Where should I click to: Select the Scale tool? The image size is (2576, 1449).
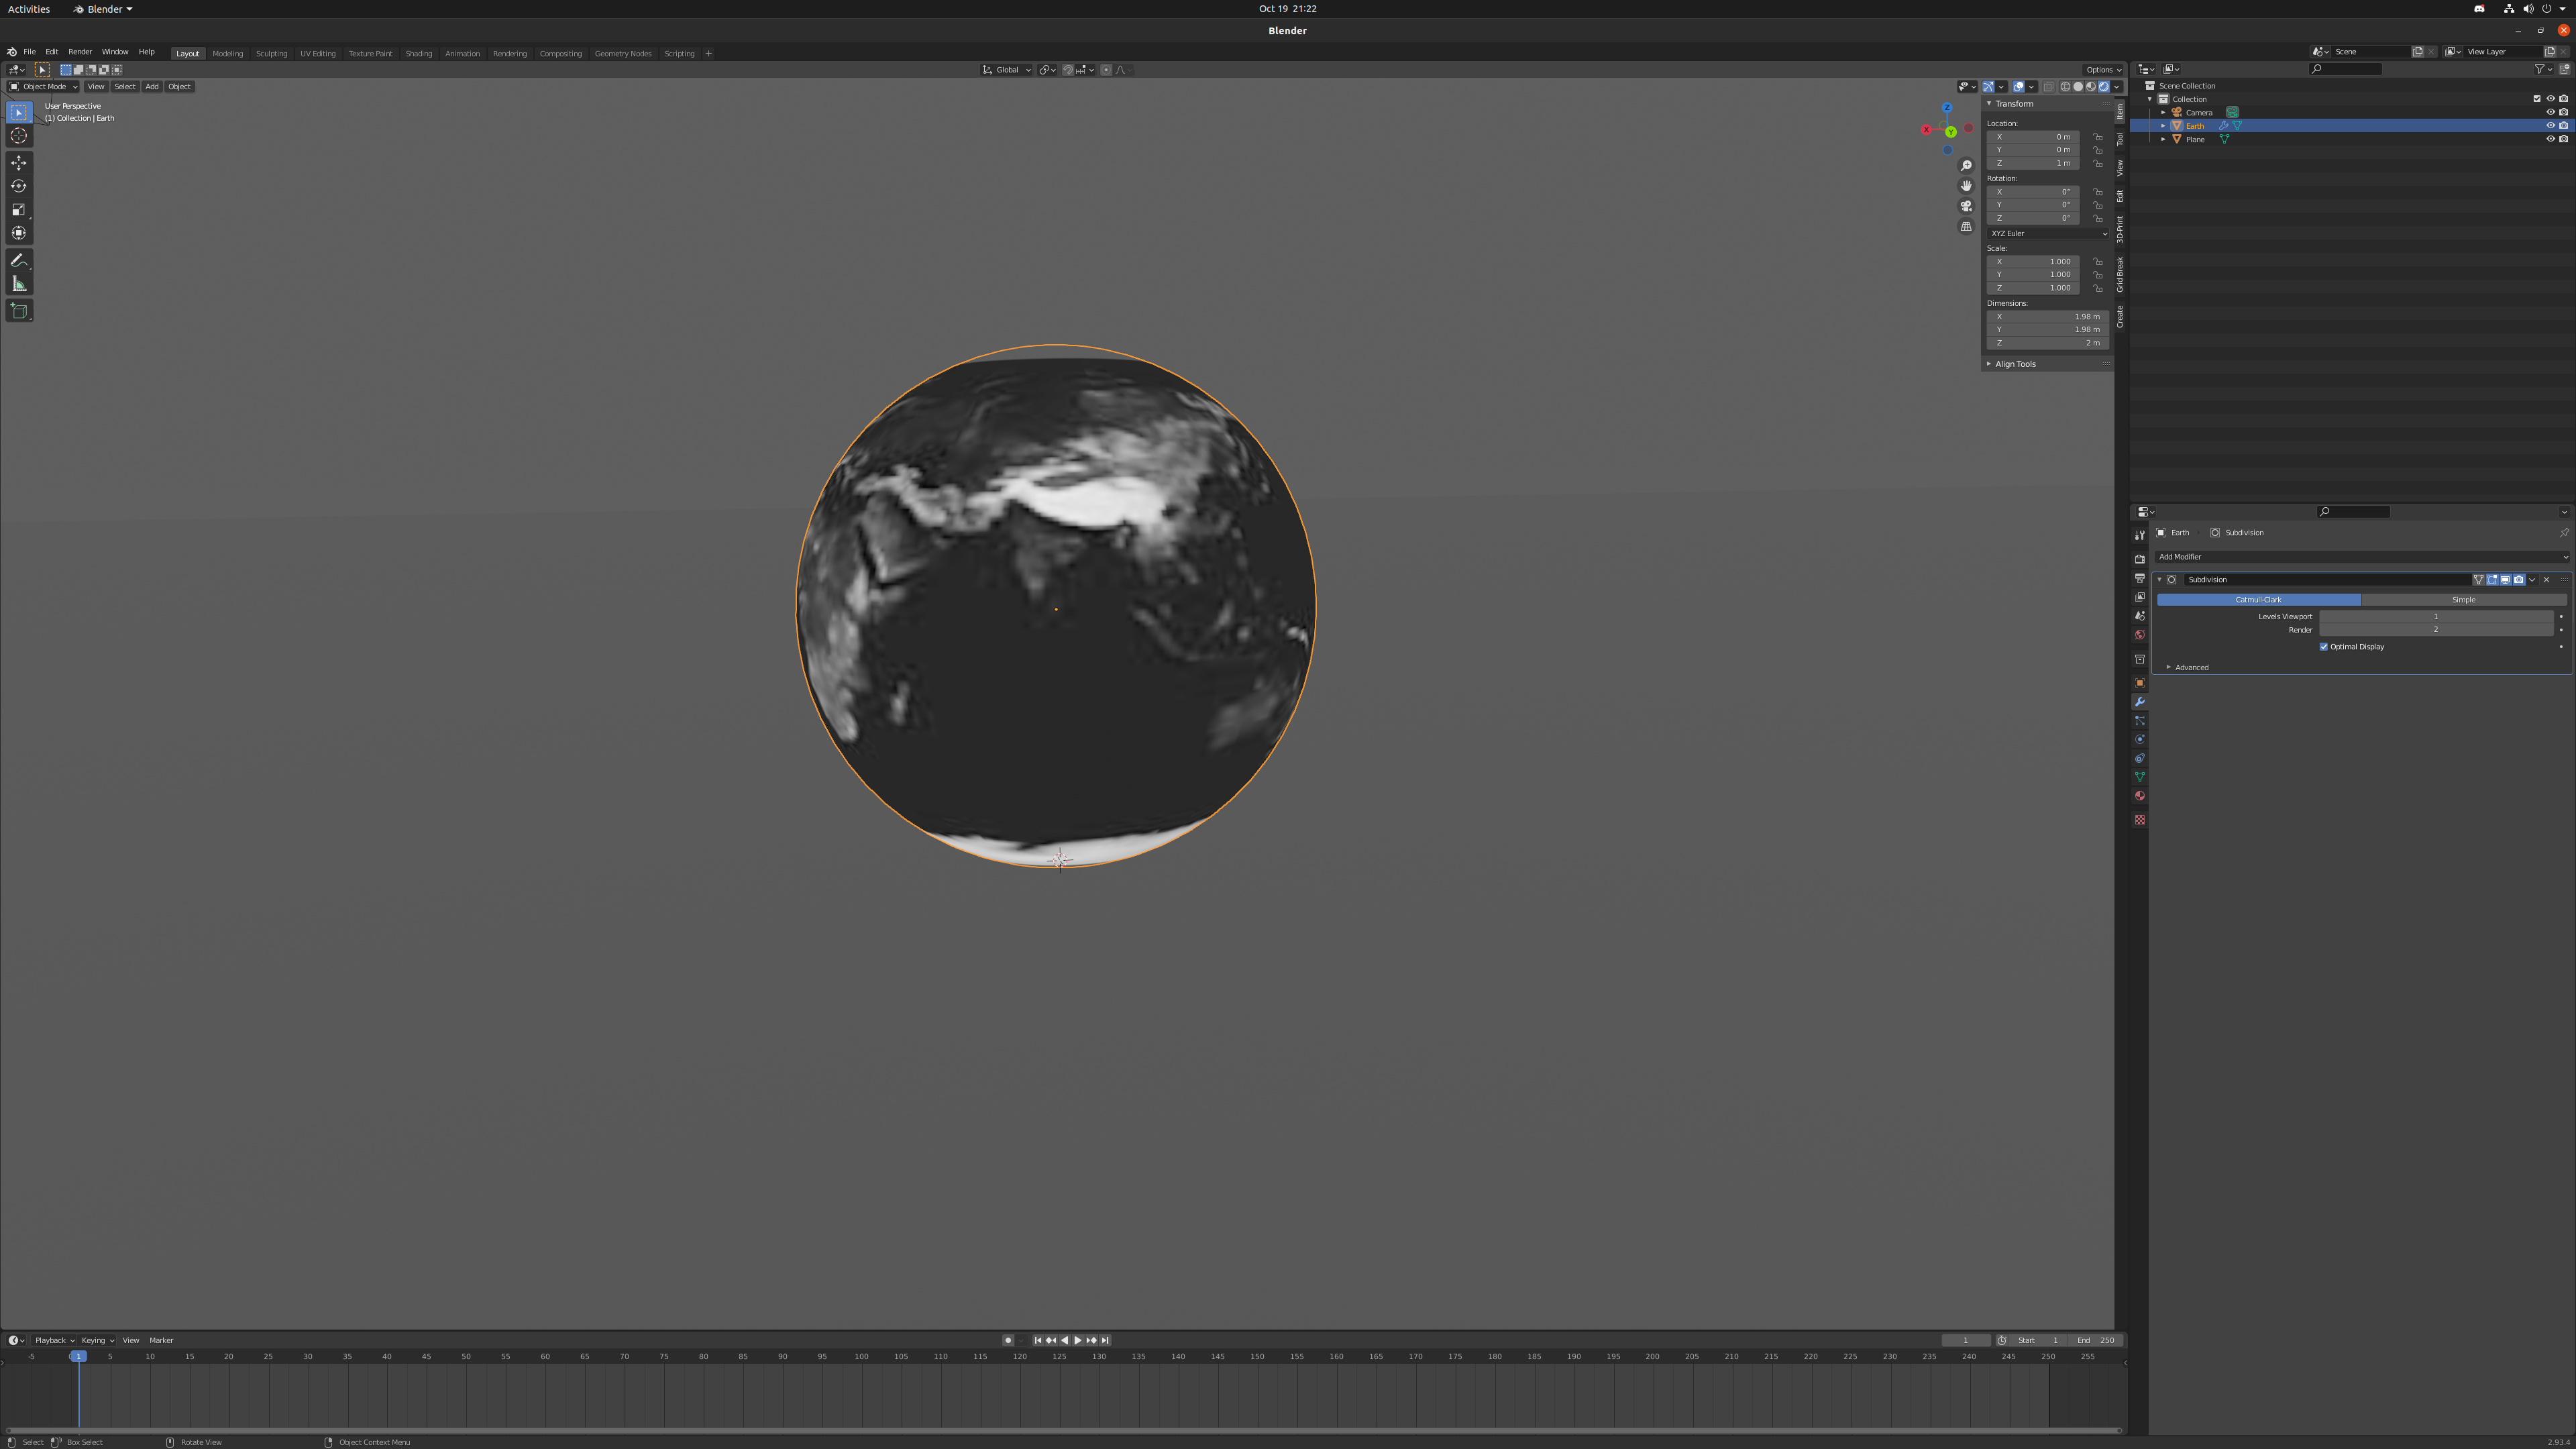(x=19, y=210)
